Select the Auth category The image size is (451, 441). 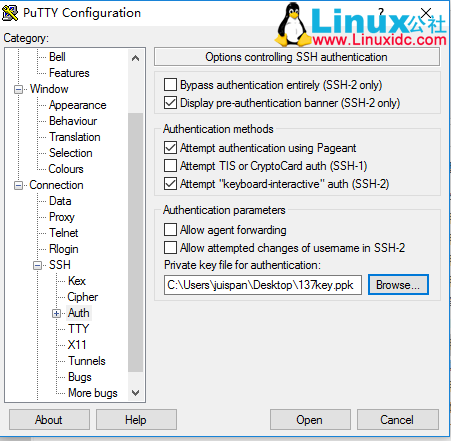(x=79, y=313)
